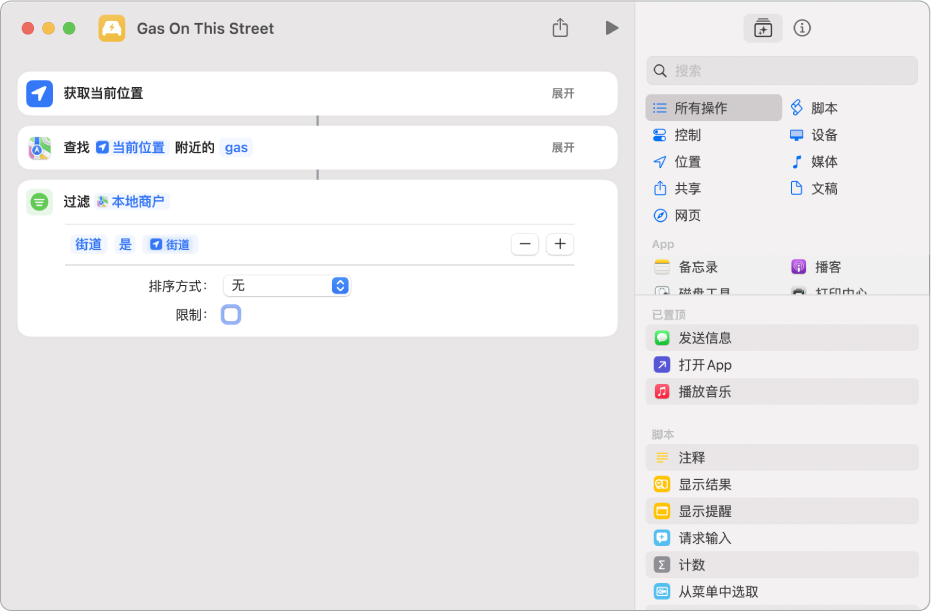The width and height of the screenshot is (931, 612).
Task: Click the search magnifier icon
Action: coord(660,71)
